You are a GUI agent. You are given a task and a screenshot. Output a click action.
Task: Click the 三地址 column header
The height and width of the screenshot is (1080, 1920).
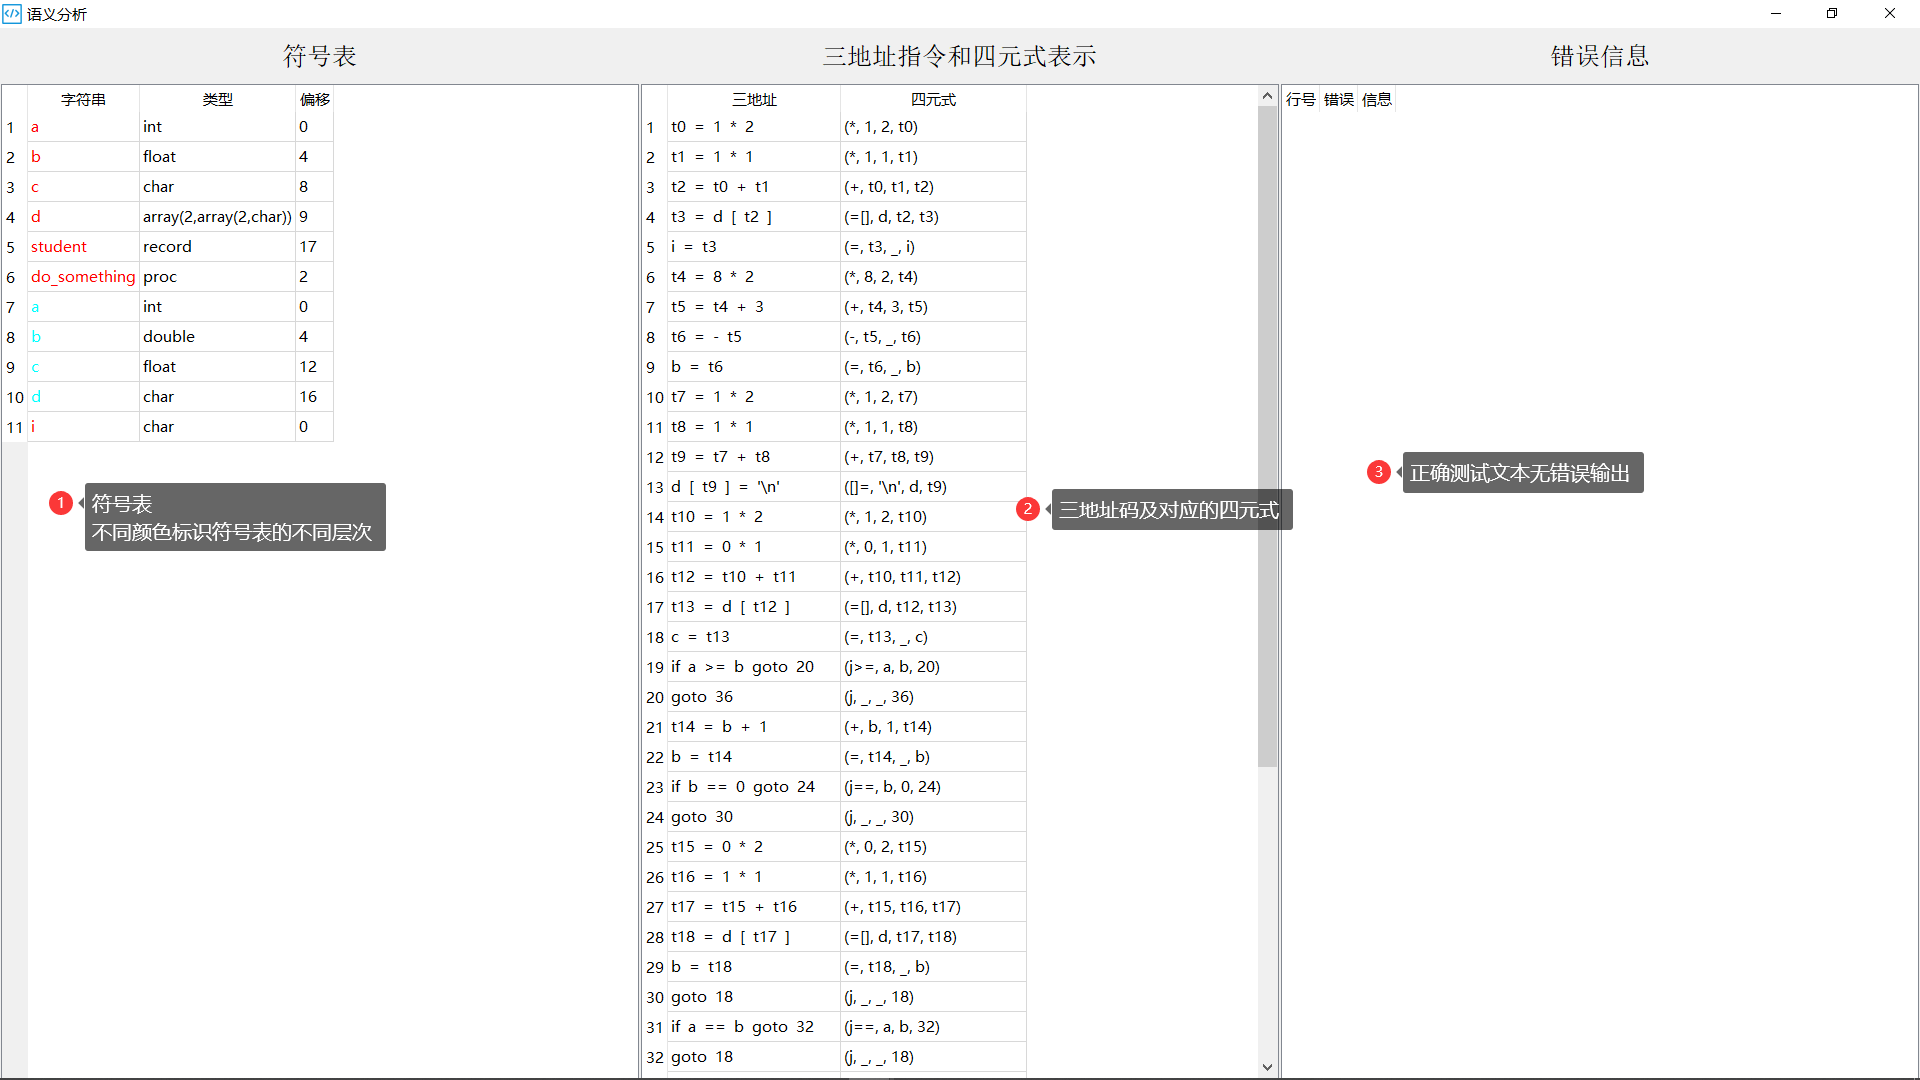coord(754,99)
